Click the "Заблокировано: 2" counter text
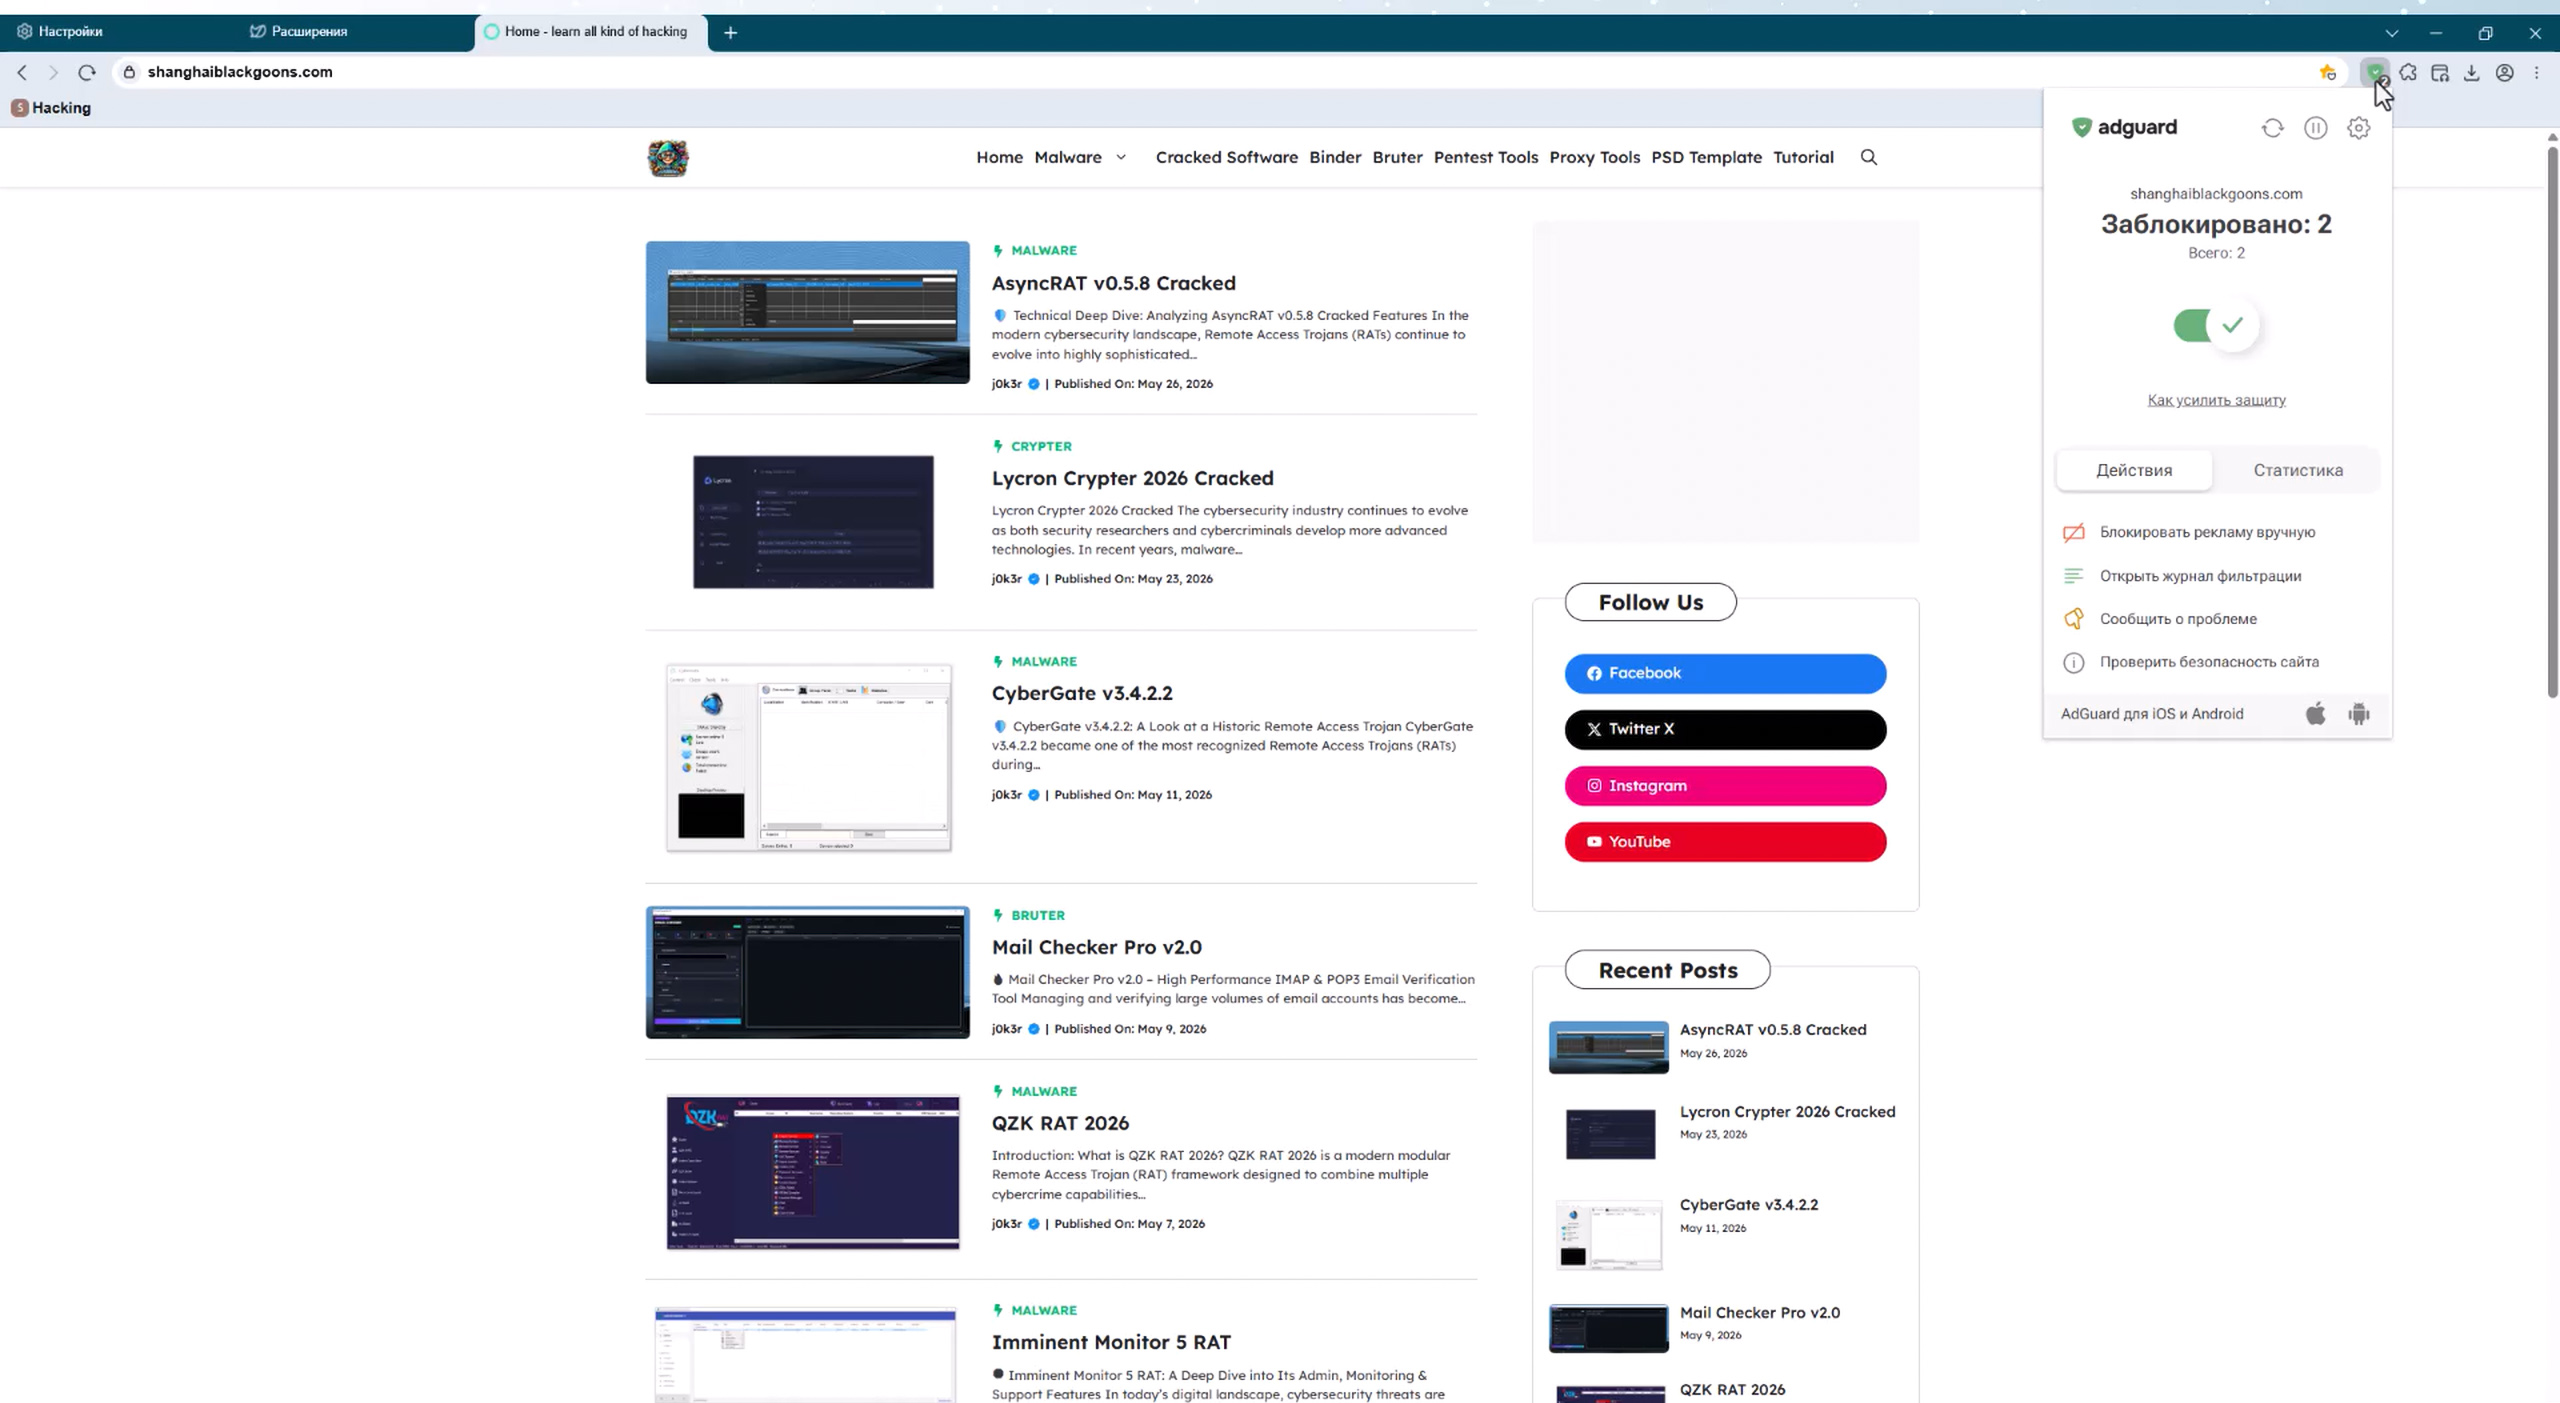Viewport: 2560px width, 1403px height. (2216, 224)
